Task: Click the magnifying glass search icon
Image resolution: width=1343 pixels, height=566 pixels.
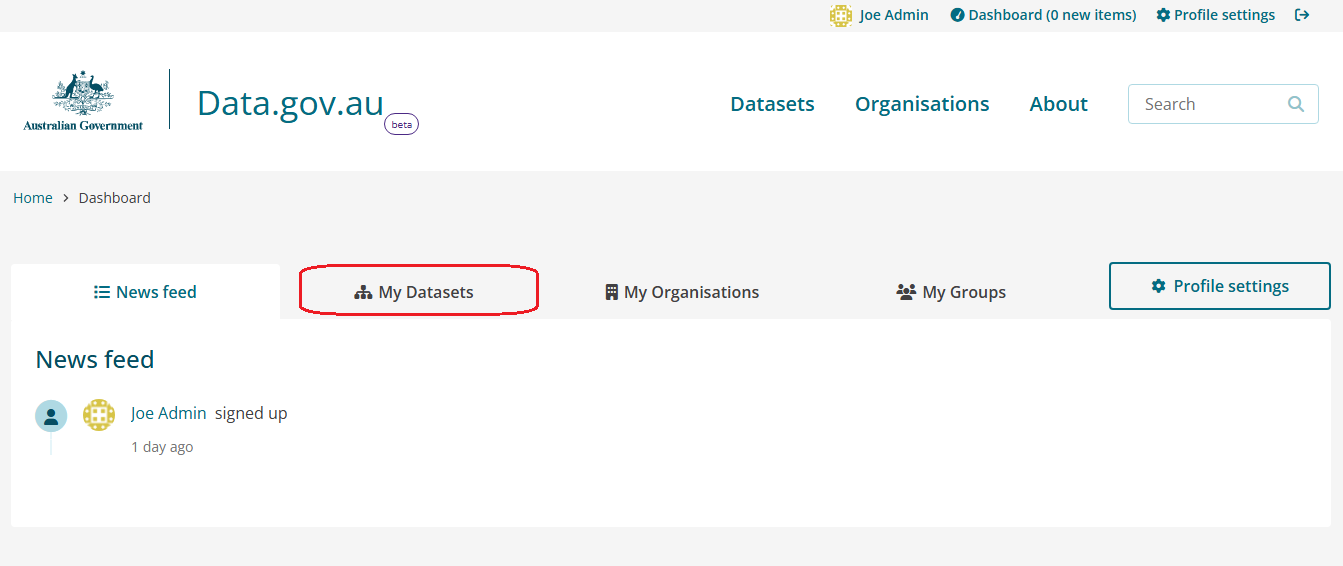Action: tap(1296, 104)
